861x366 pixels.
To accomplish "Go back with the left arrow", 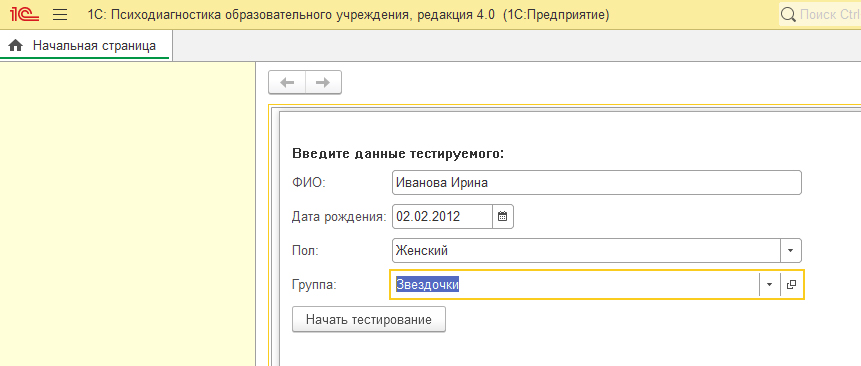I will click(287, 82).
